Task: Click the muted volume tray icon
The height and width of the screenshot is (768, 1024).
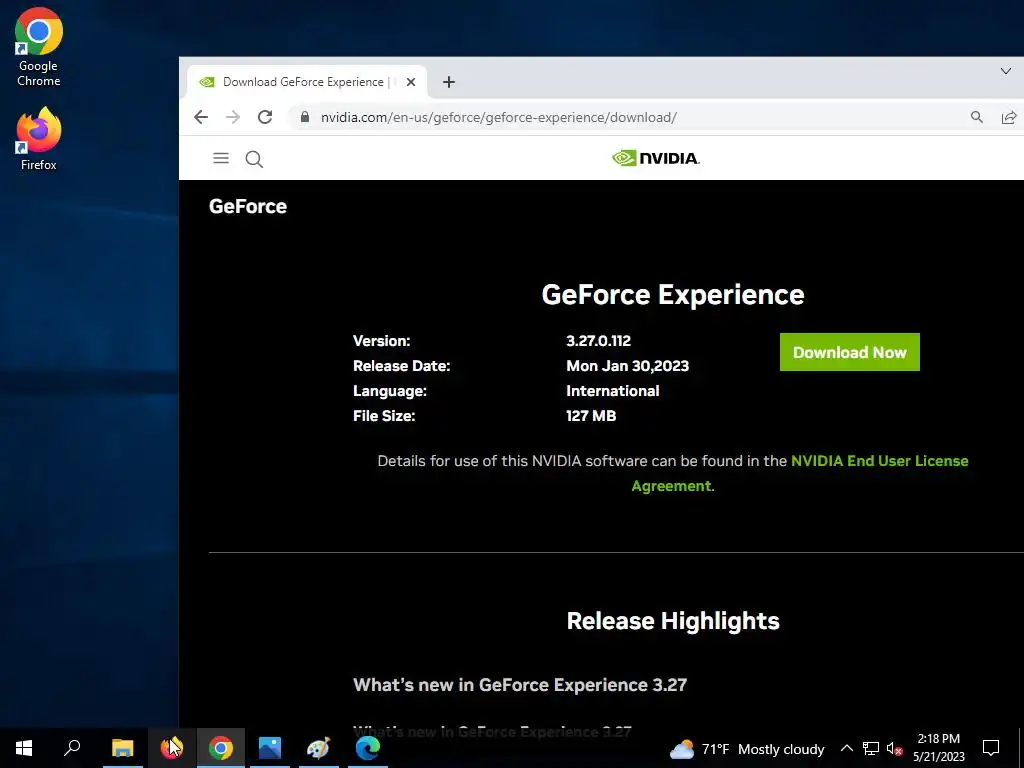Action: [x=894, y=748]
